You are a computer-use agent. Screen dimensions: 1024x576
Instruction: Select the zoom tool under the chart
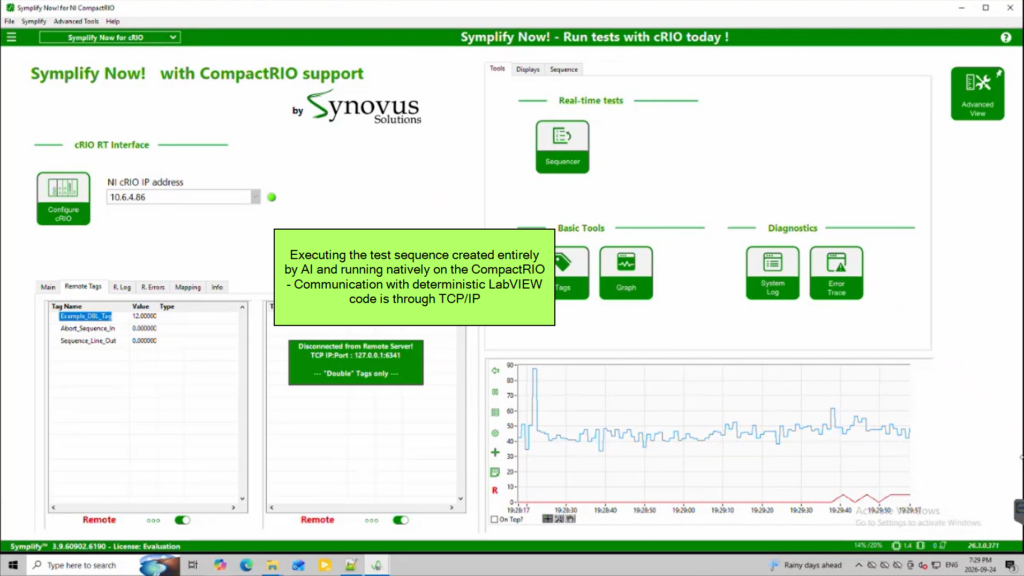(x=559, y=519)
